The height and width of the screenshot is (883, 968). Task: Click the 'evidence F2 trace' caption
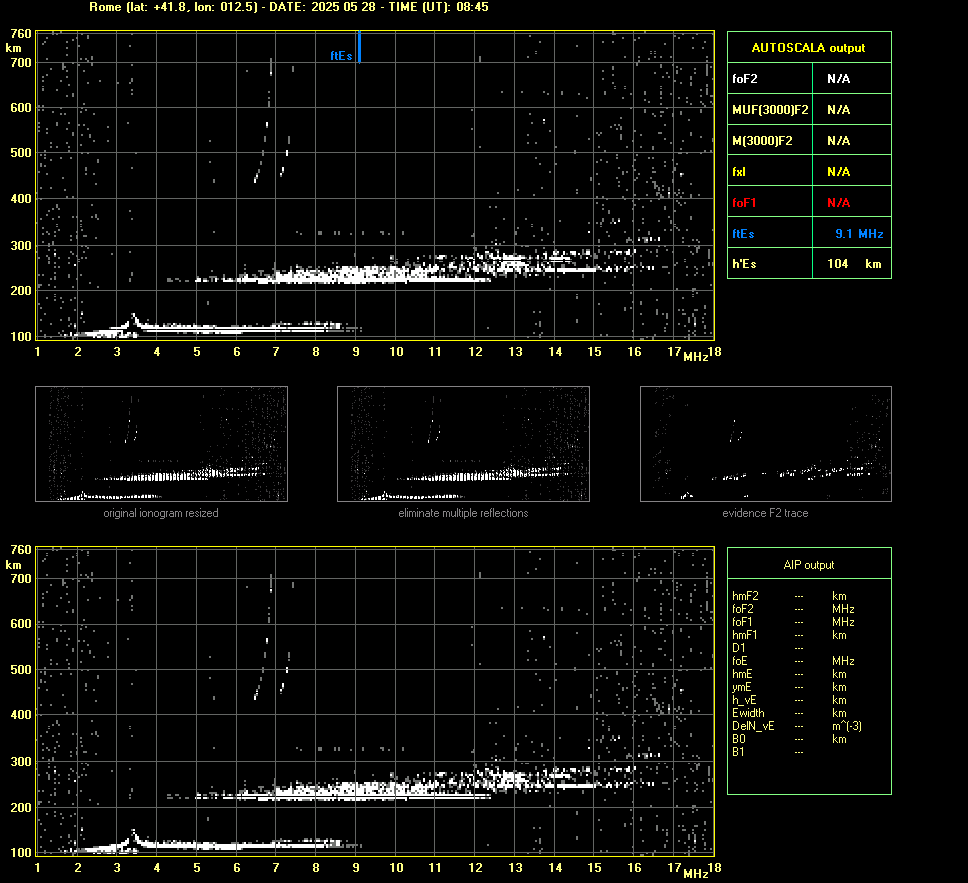[765, 513]
